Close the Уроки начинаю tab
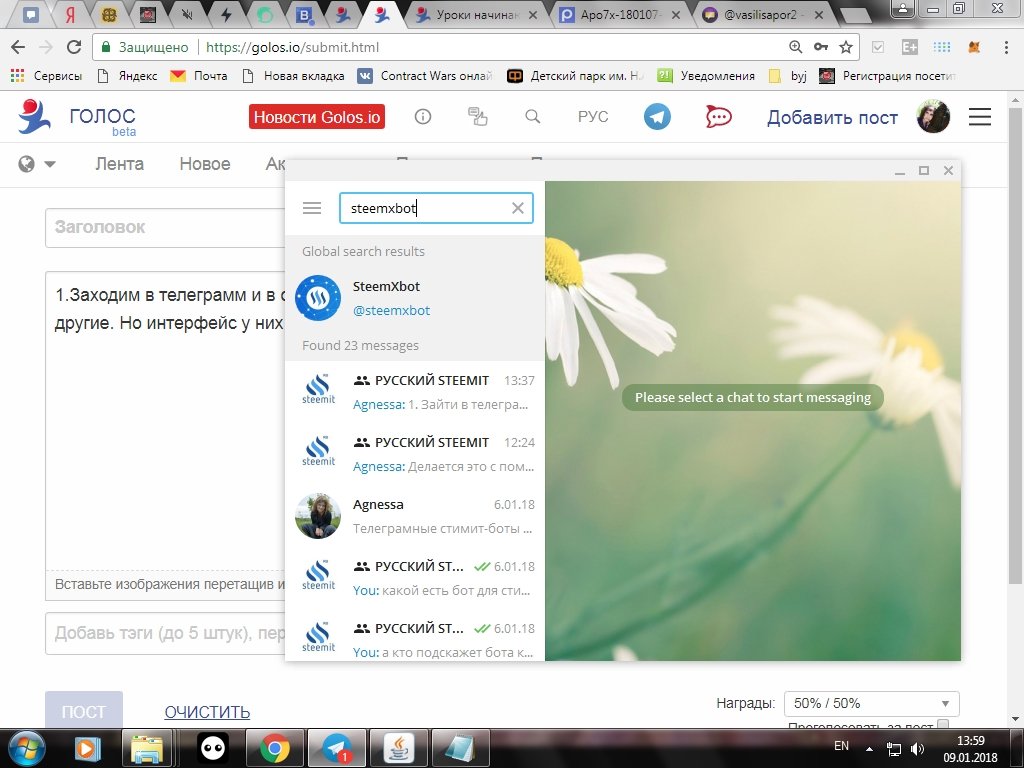This screenshot has height=768, width=1024. [533, 14]
